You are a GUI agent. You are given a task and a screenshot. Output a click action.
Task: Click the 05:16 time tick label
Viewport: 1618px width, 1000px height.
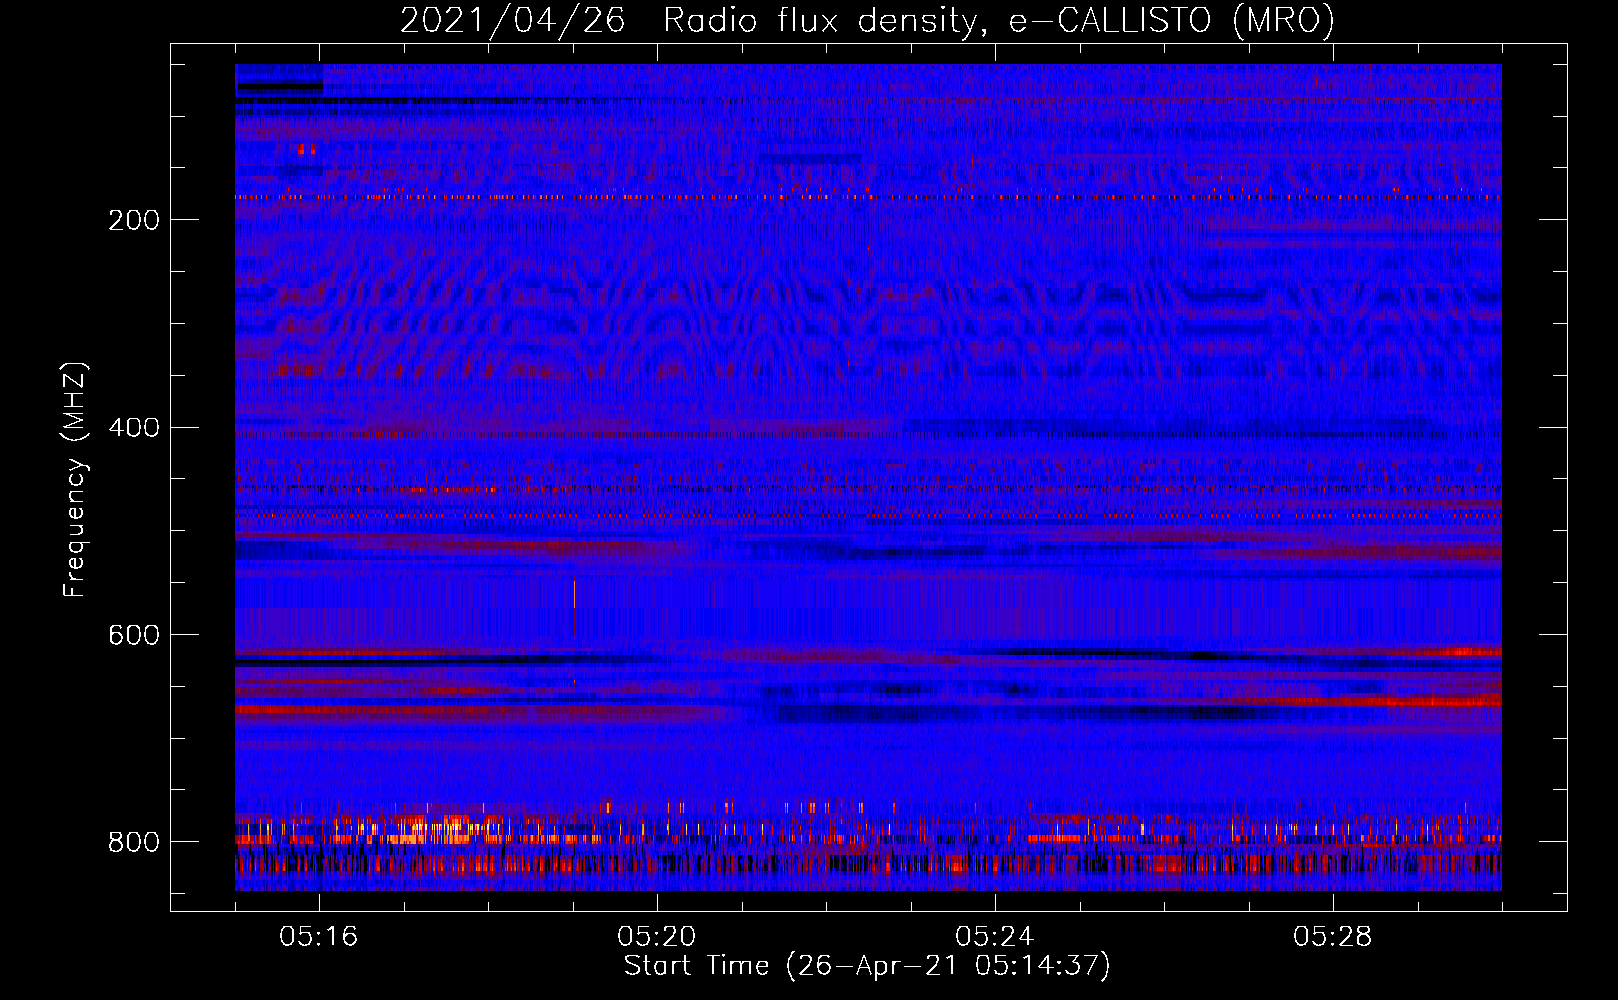pyautogui.click(x=319, y=937)
